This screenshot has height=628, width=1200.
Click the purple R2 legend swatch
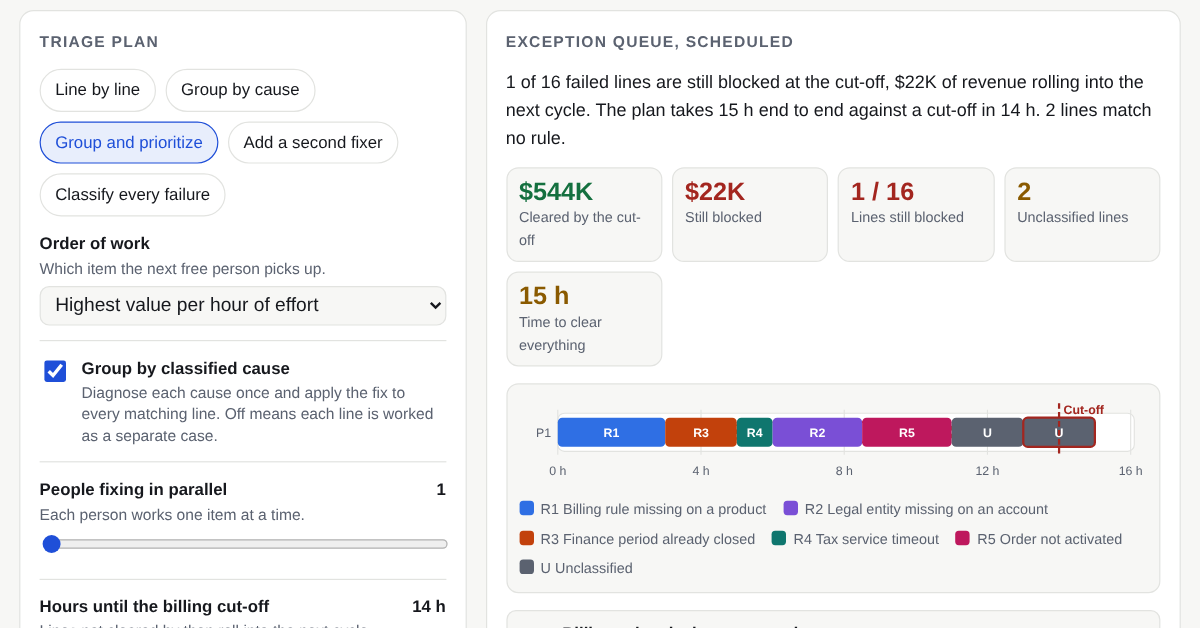point(791,508)
